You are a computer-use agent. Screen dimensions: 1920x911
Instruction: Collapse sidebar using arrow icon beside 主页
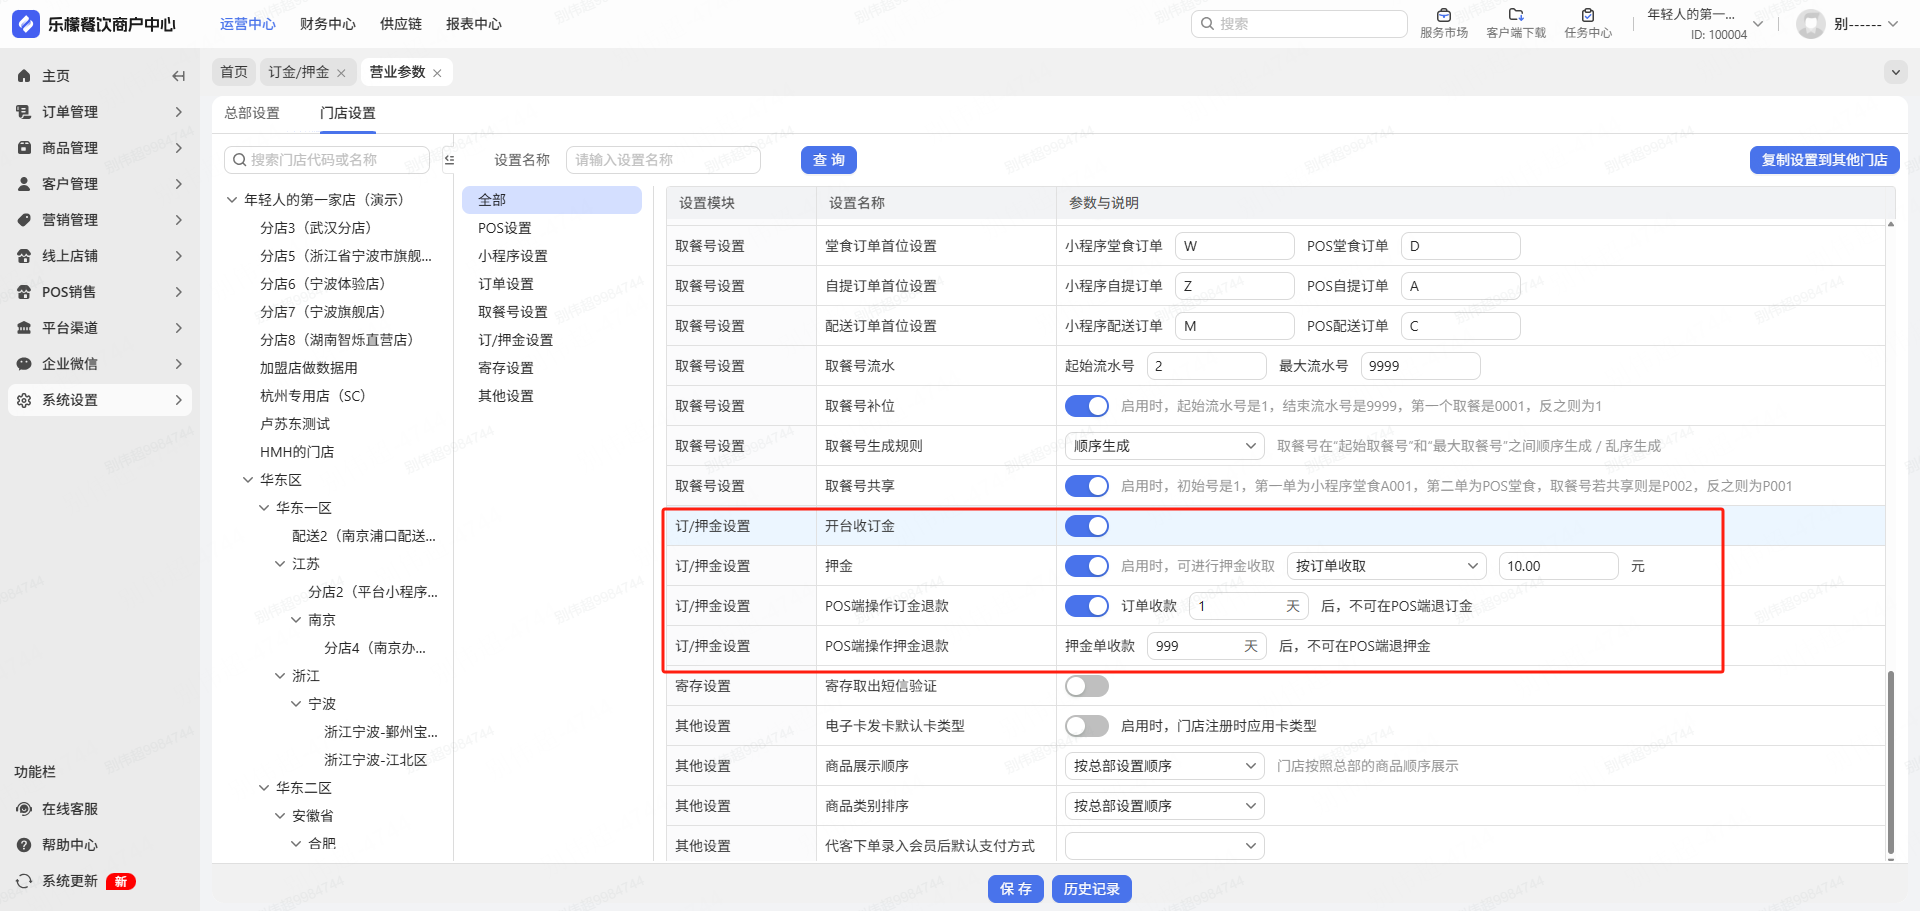point(178,76)
